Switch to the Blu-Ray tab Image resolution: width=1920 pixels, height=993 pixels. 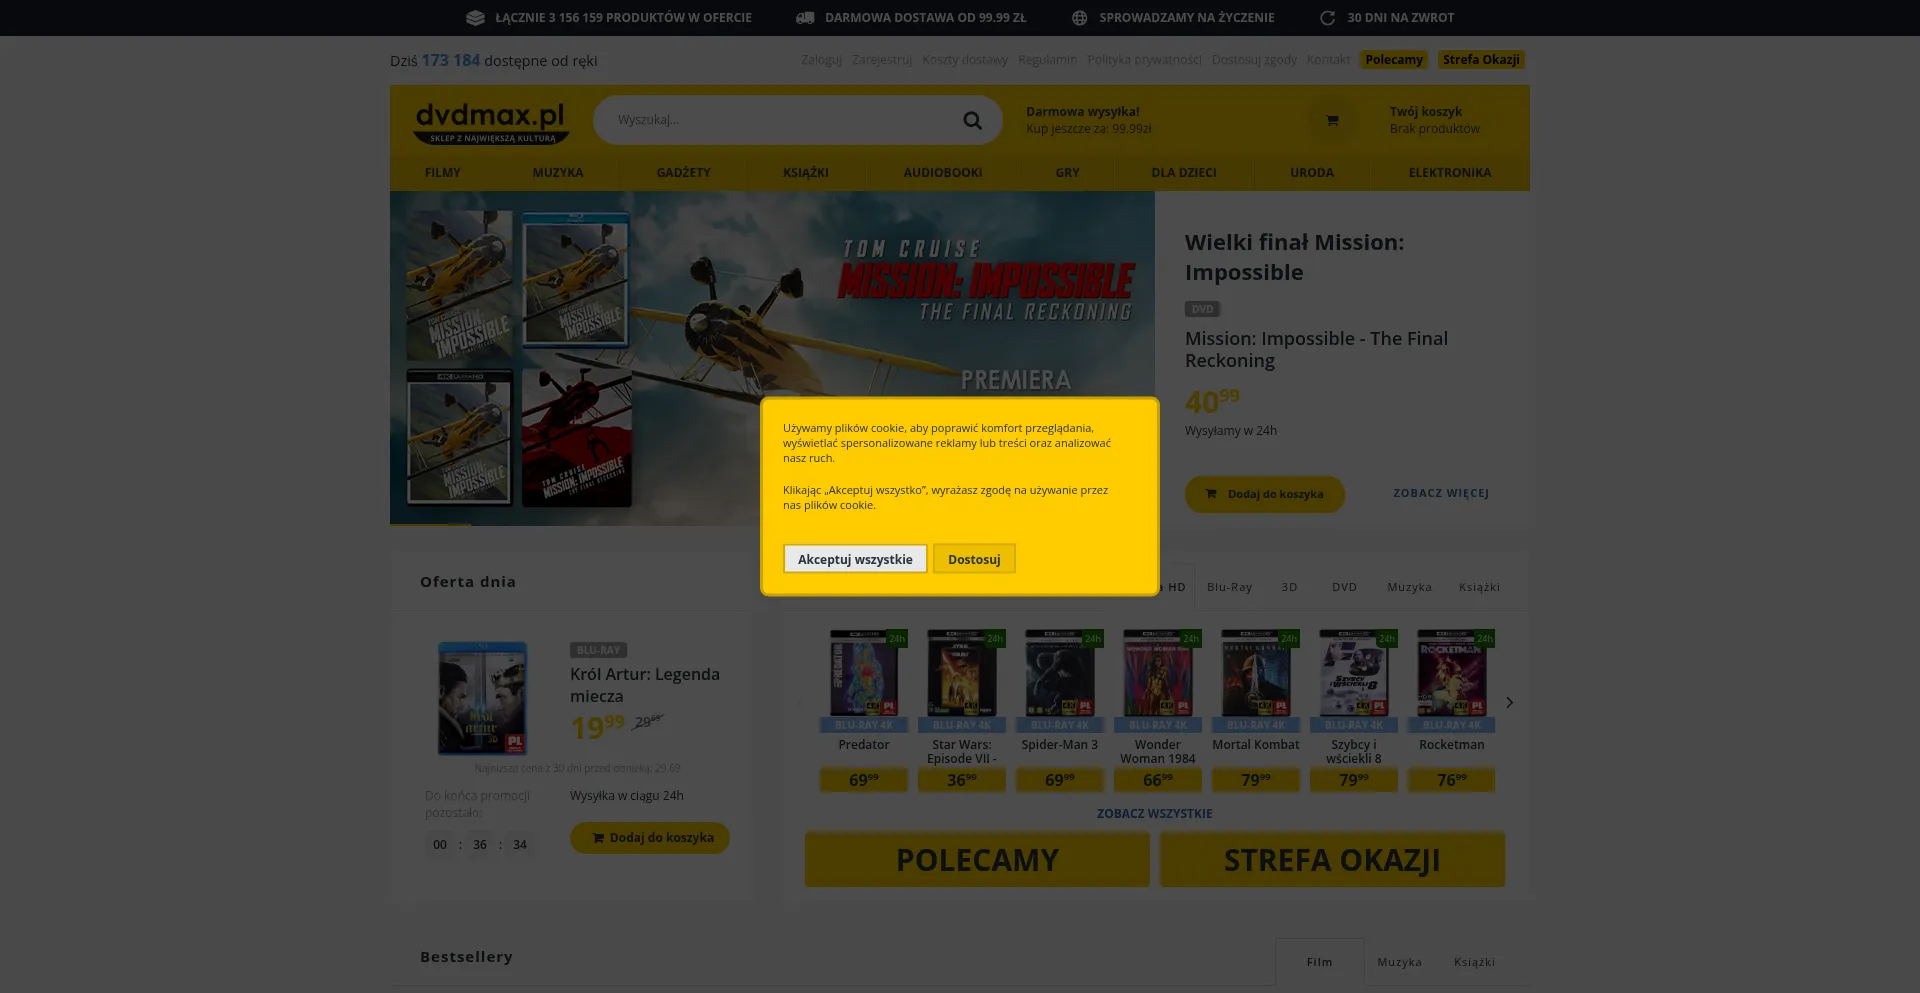(1229, 587)
